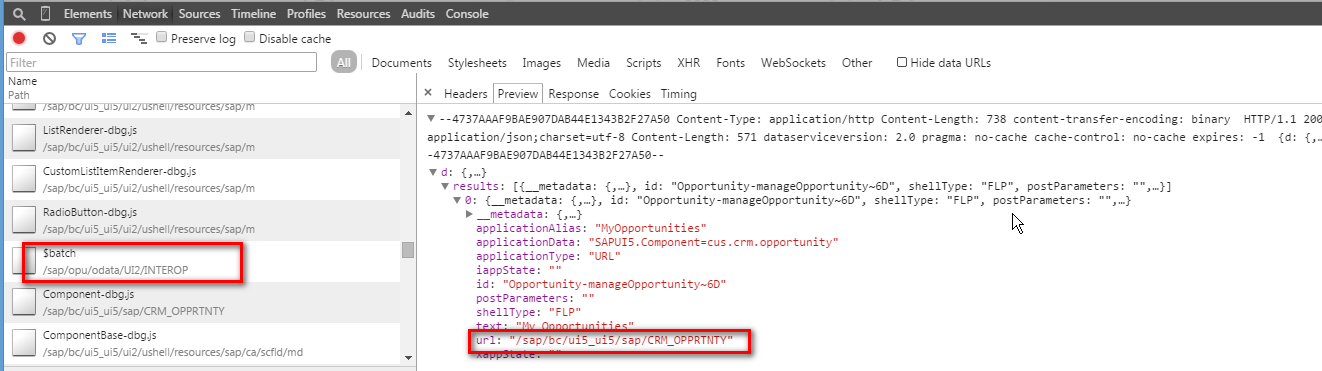The width and height of the screenshot is (1322, 371).
Task: Filter requests by Stylesheets
Action: click(477, 63)
